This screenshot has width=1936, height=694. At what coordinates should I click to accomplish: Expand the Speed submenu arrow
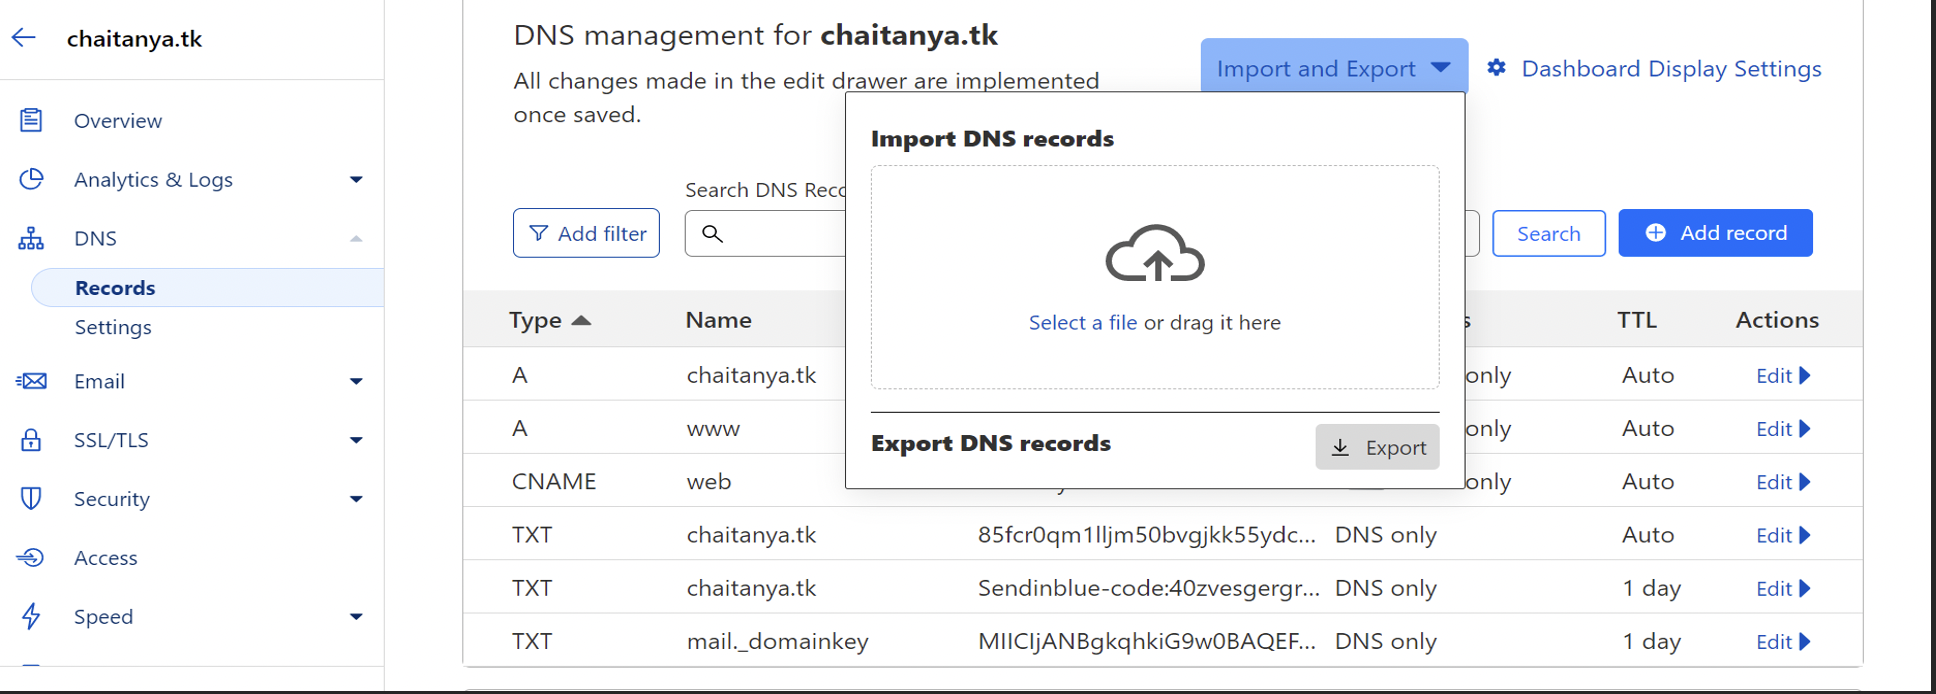pos(356,617)
